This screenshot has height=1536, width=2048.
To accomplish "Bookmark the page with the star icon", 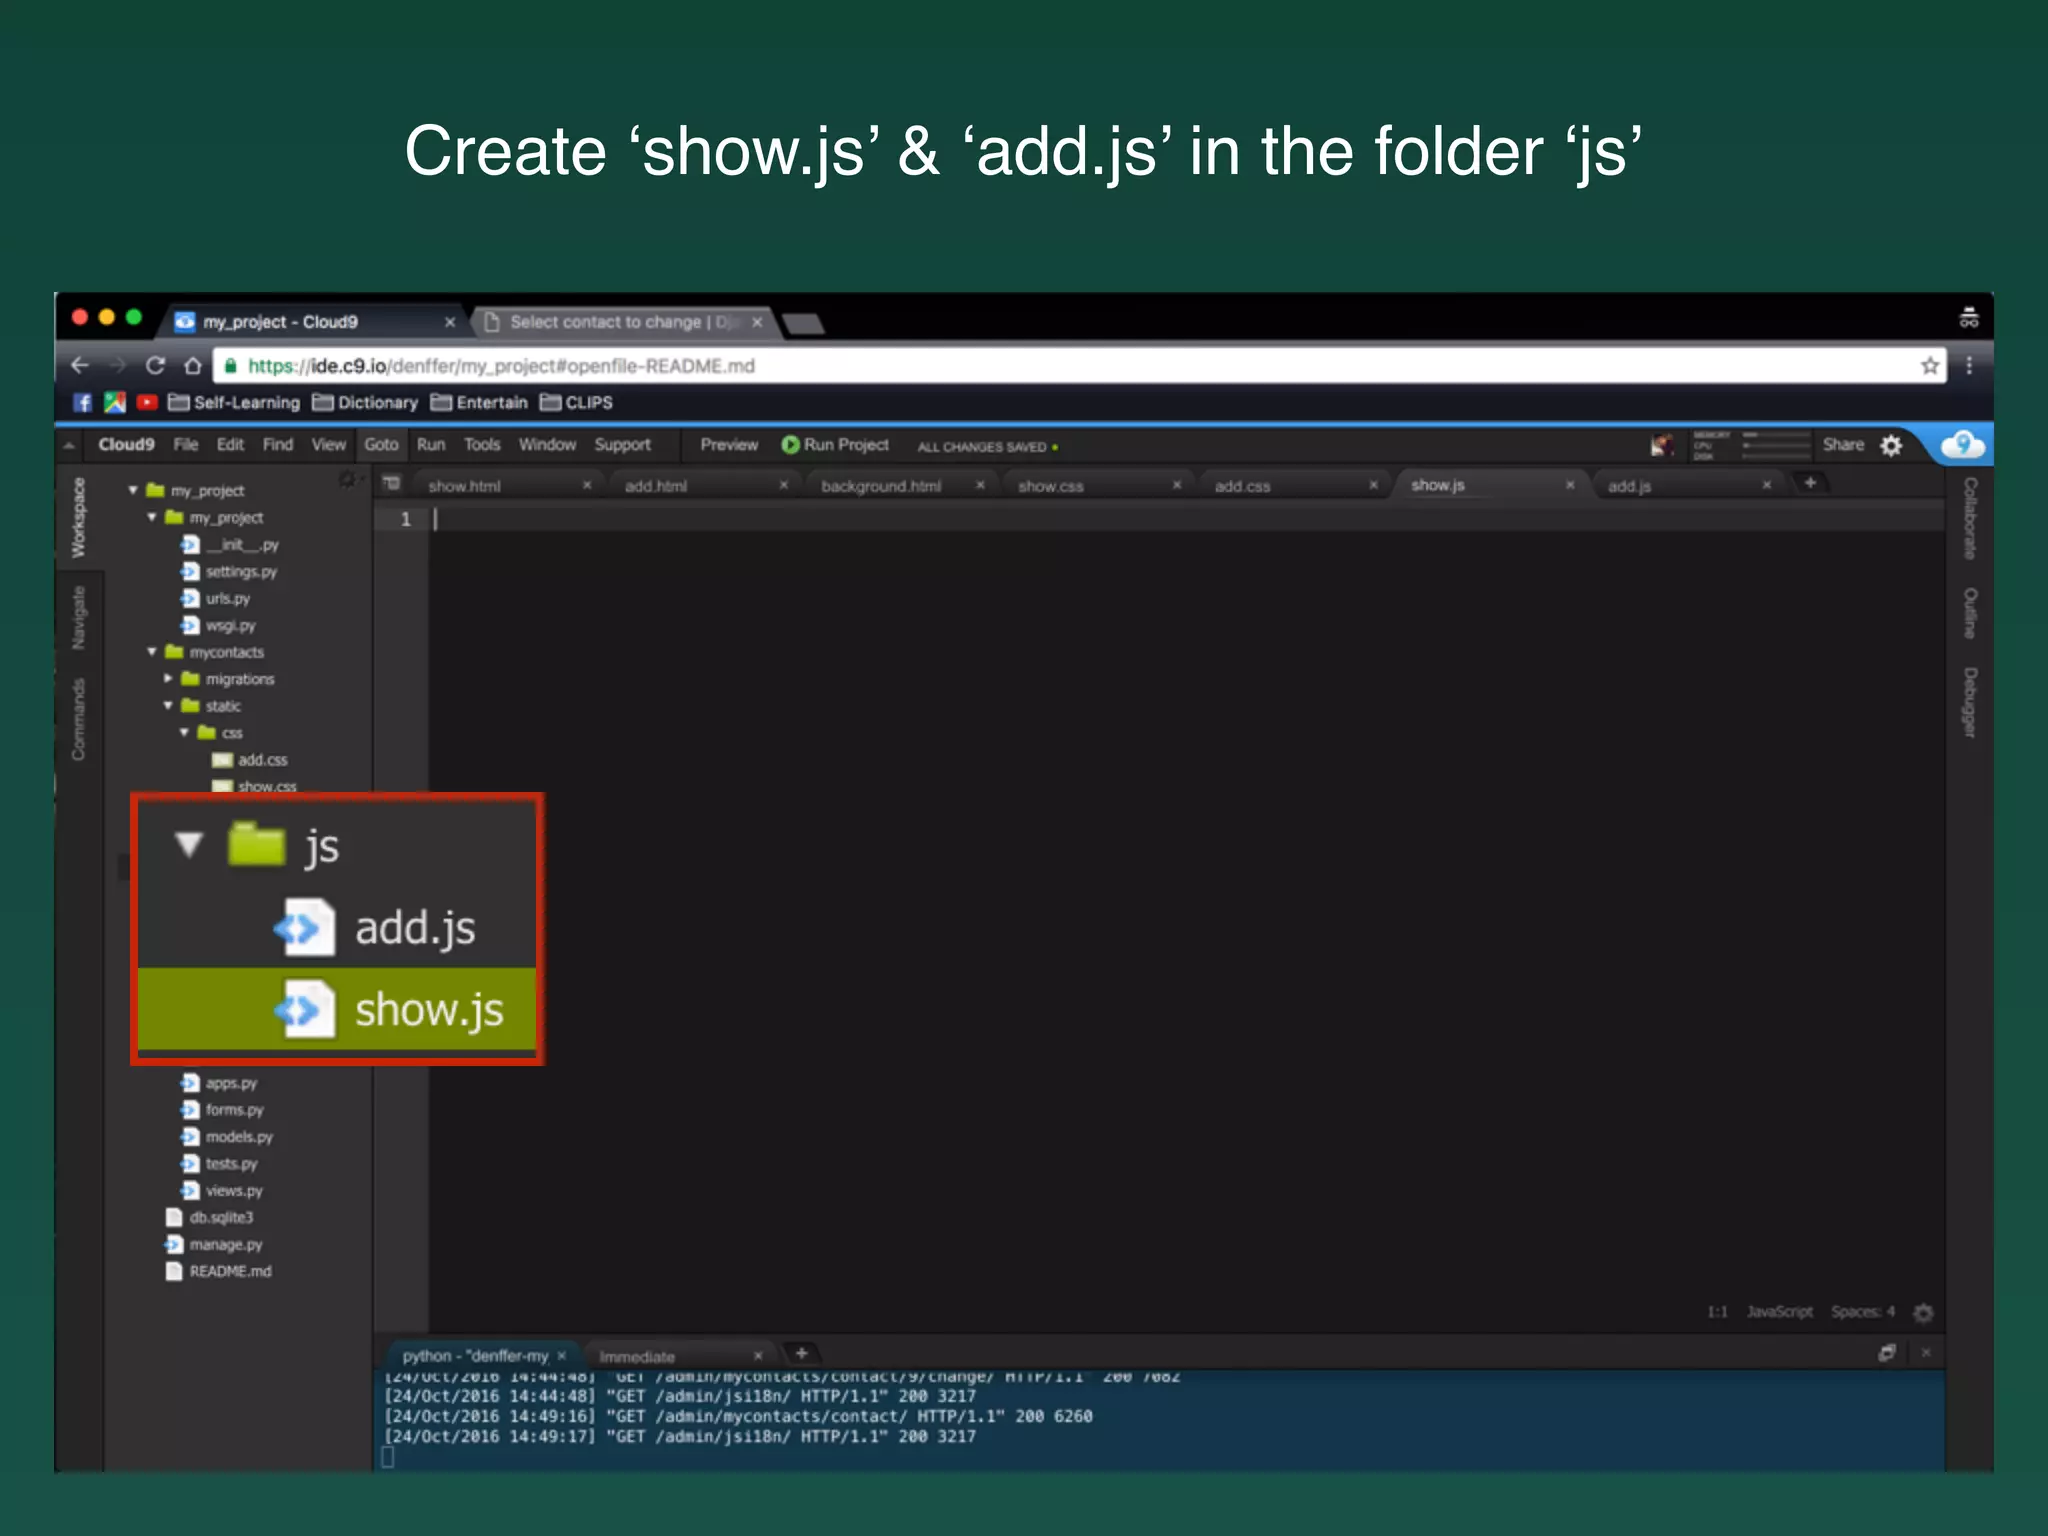I will point(1929,366).
